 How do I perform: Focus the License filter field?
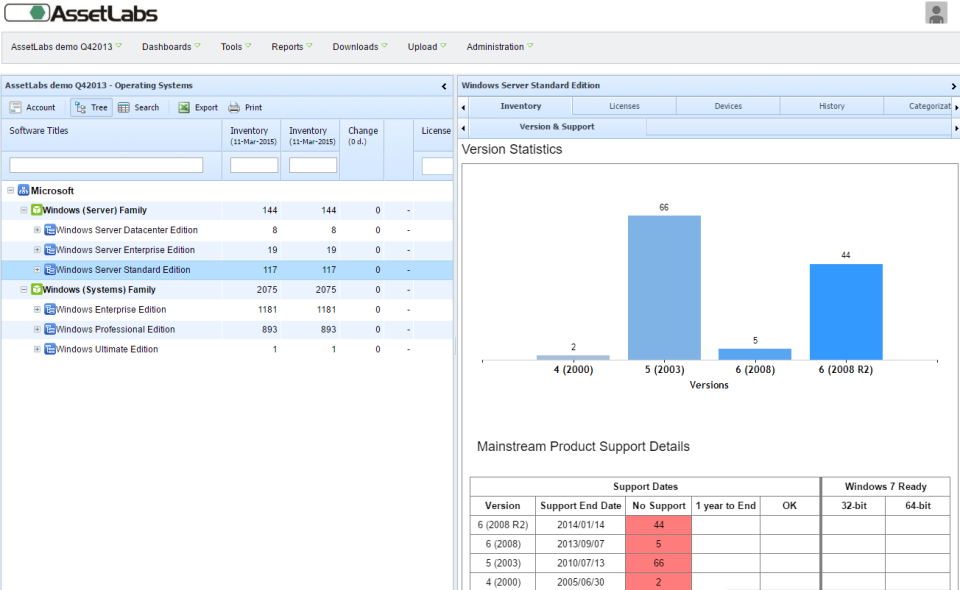[437, 165]
